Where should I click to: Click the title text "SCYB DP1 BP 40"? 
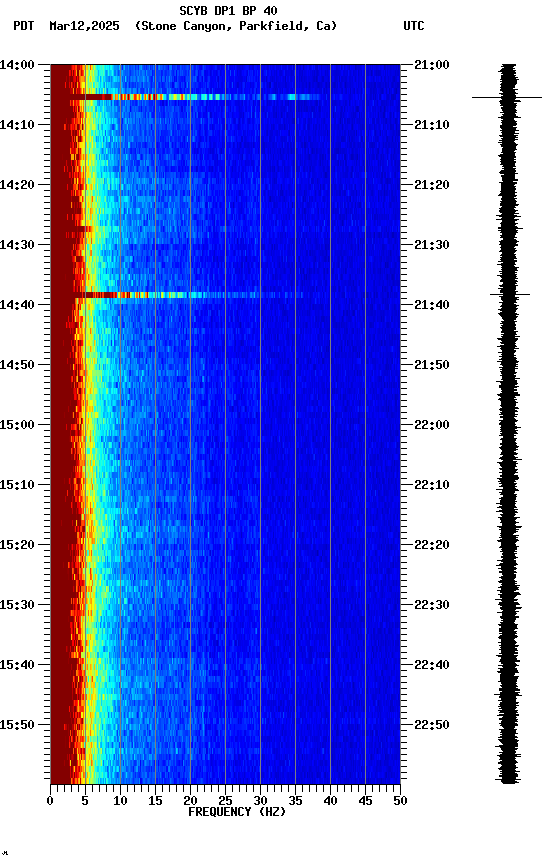228,11
